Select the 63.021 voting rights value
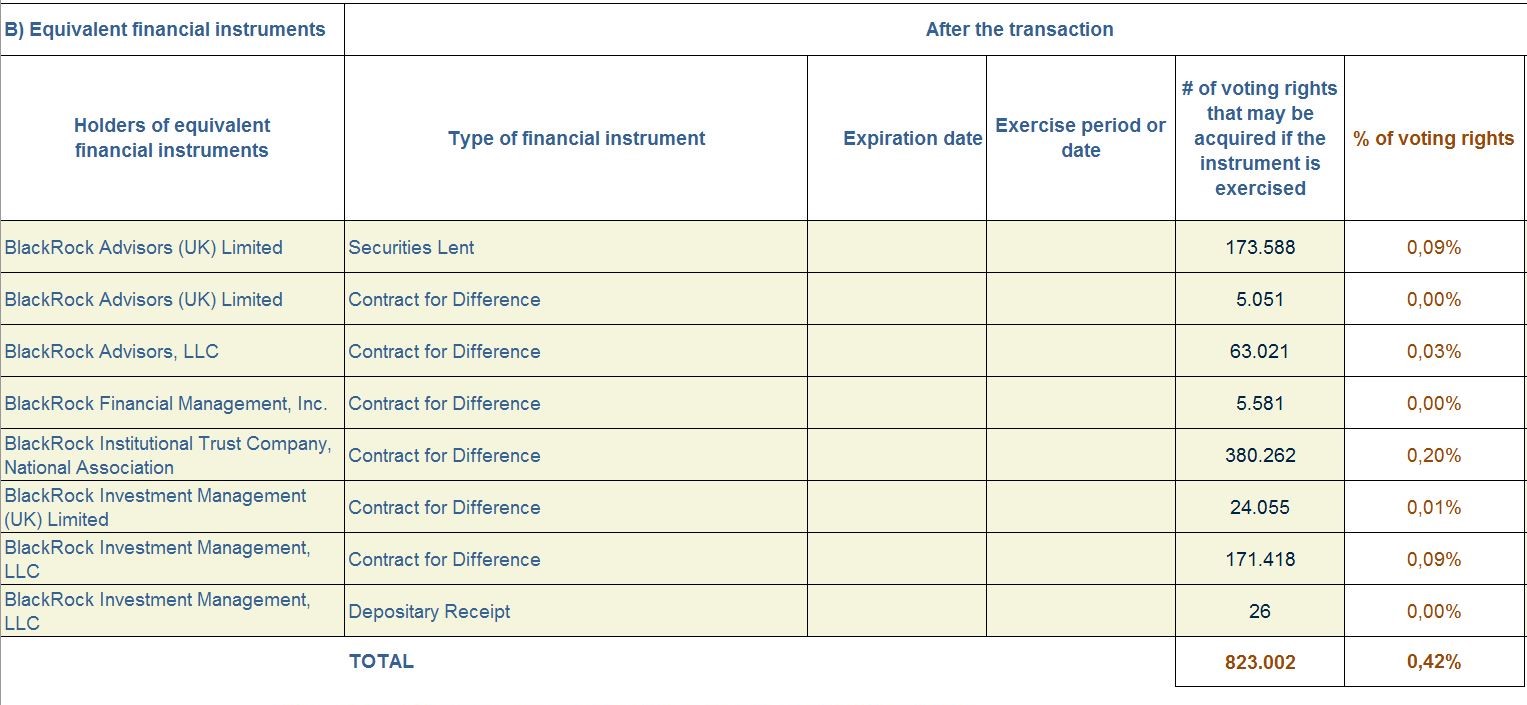The height and width of the screenshot is (705, 1527). (x=1260, y=351)
